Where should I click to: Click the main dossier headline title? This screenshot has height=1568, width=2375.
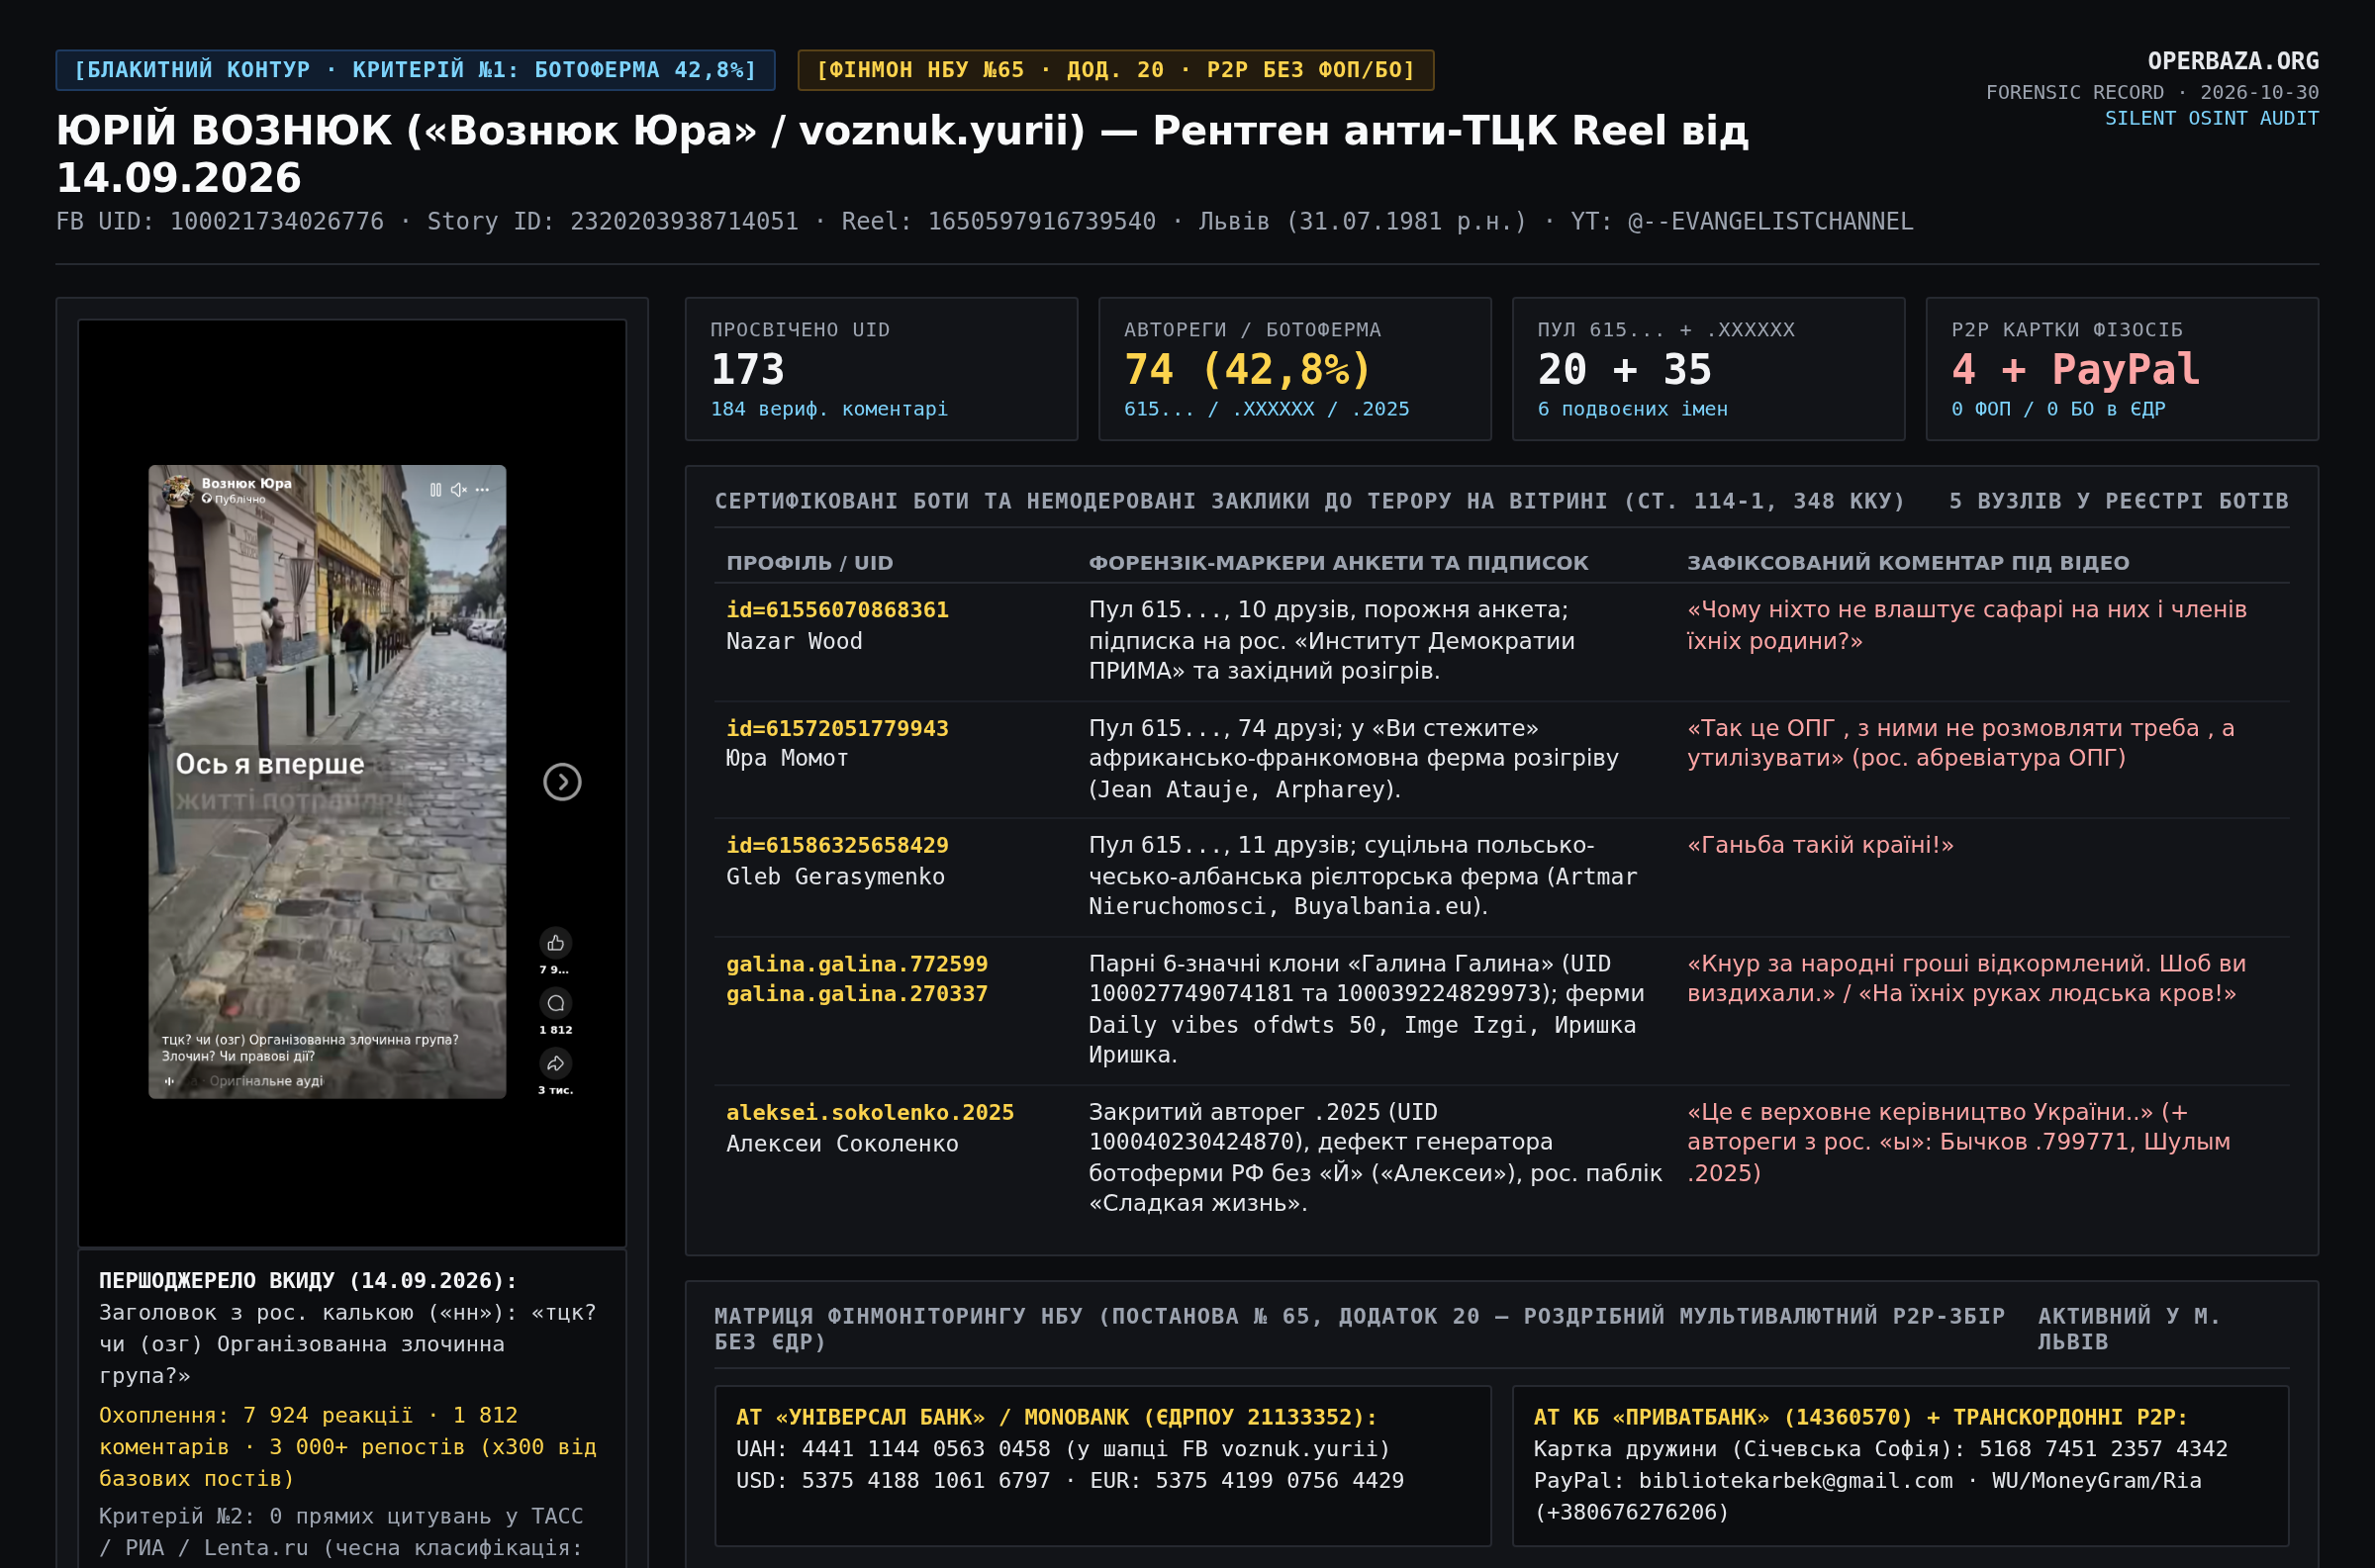click(902, 154)
